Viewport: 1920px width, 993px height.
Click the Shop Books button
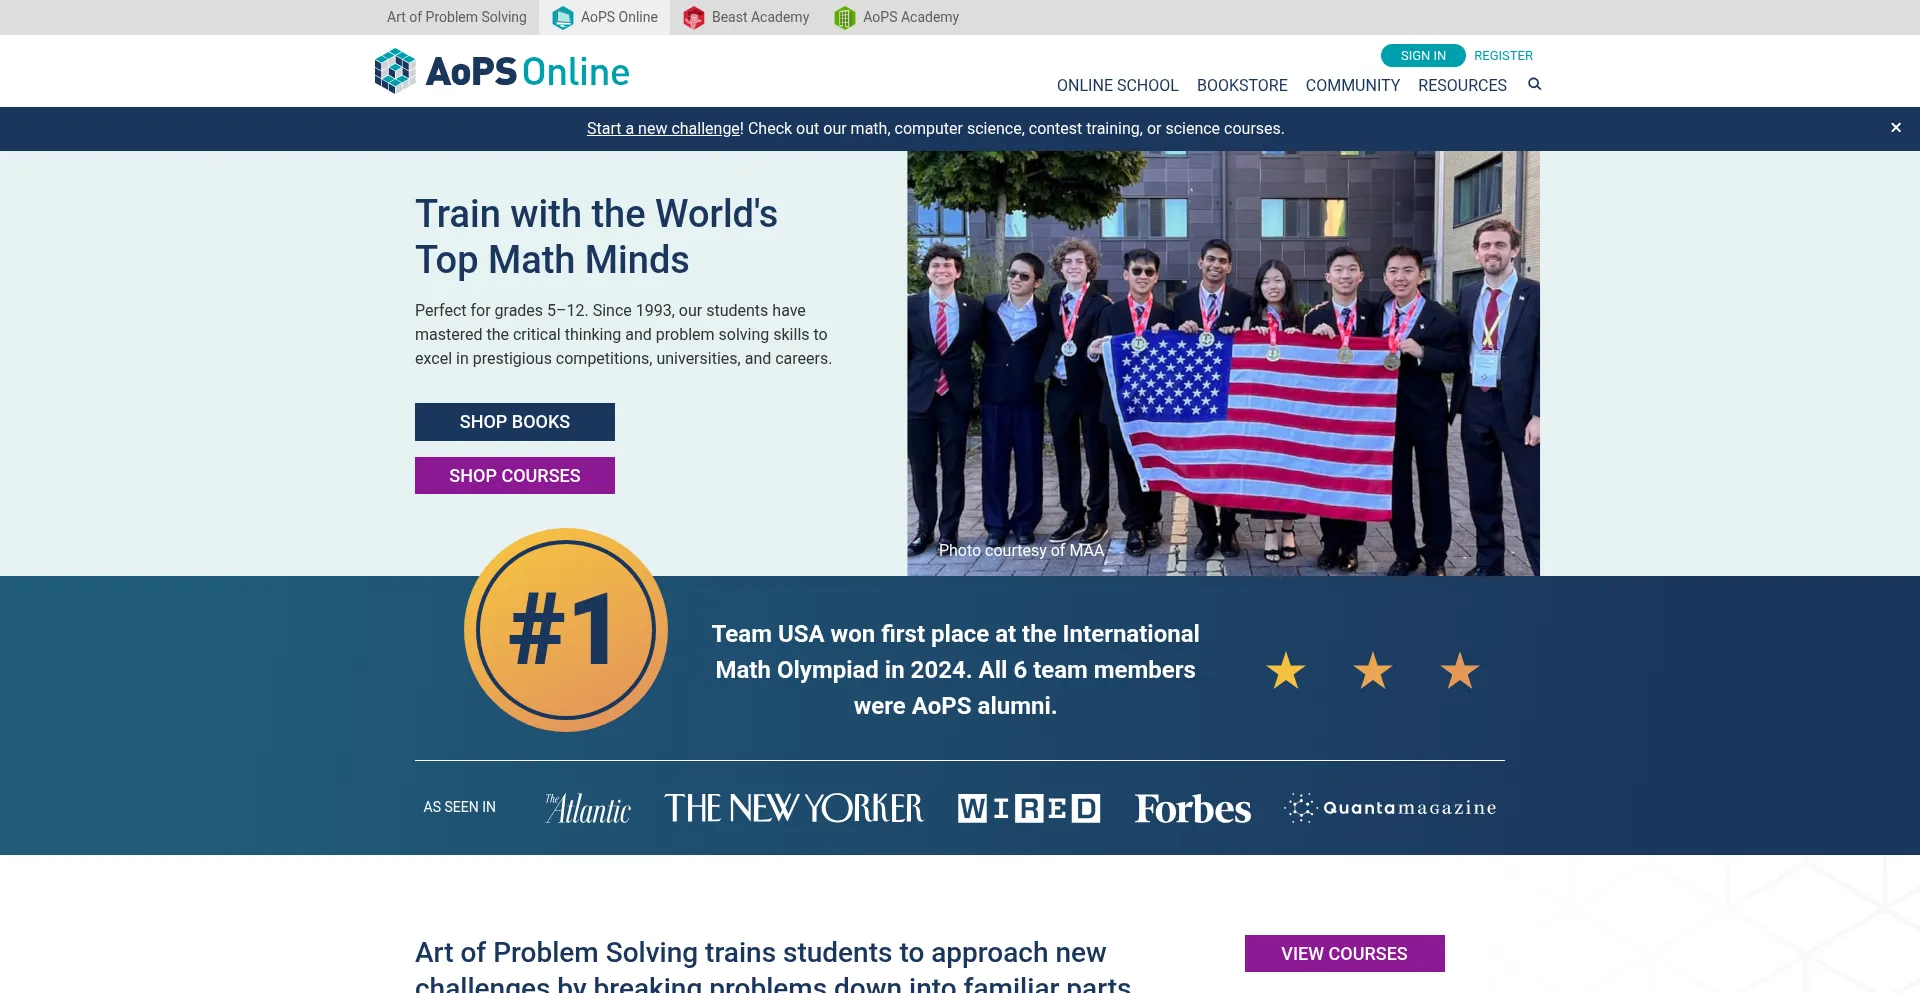[515, 422]
